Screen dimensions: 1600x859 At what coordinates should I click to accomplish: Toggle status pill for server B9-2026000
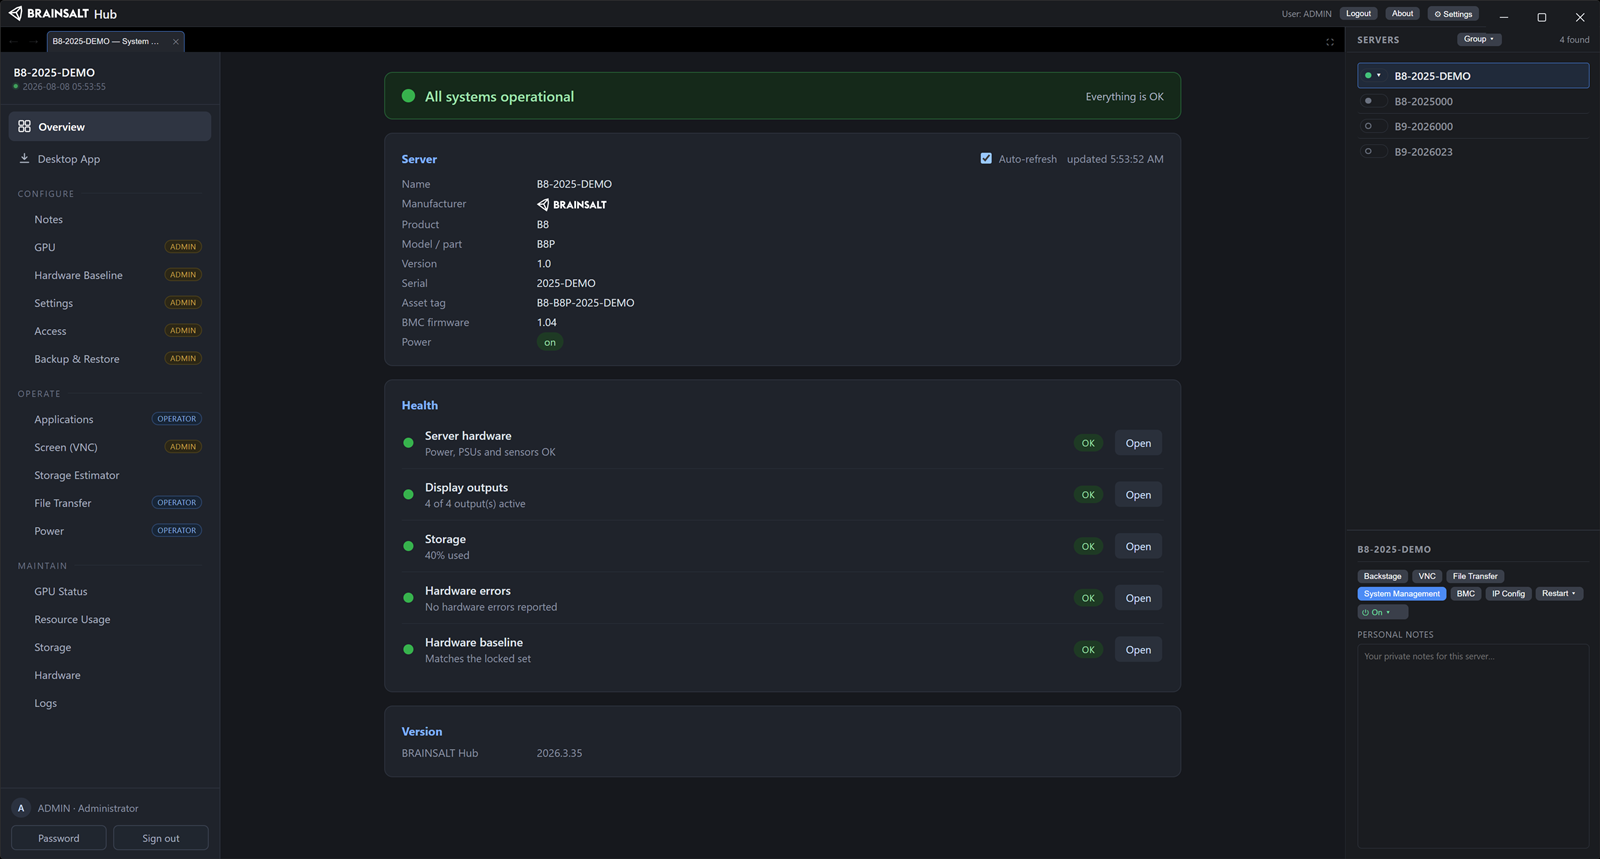pos(1373,126)
